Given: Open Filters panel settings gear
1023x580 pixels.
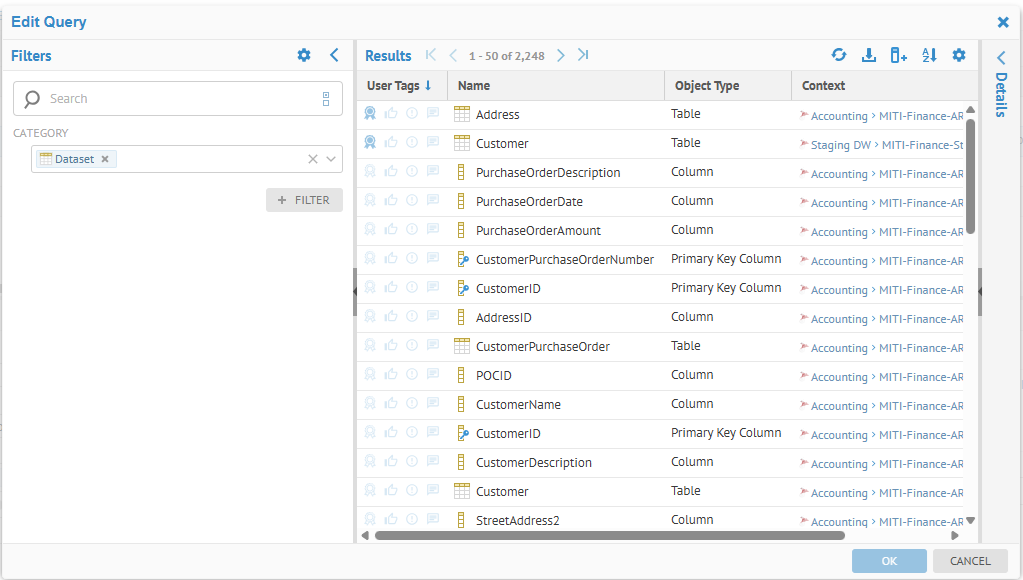Looking at the screenshot, I should (304, 56).
